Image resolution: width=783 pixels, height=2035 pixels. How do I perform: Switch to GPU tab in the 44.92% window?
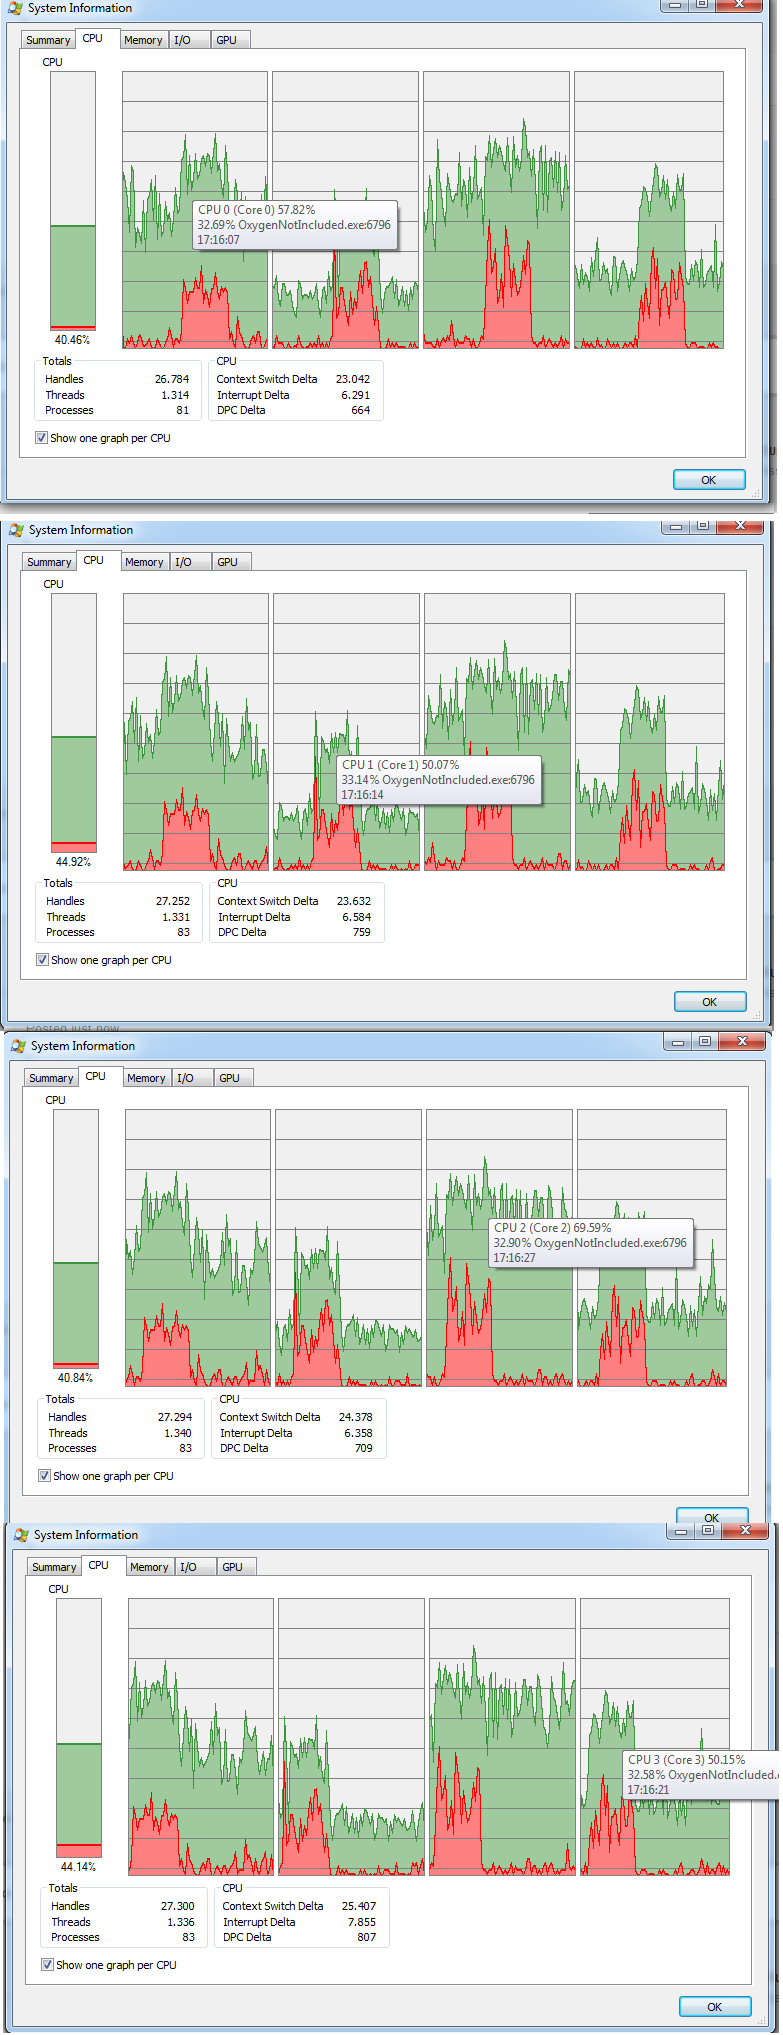pyautogui.click(x=227, y=562)
